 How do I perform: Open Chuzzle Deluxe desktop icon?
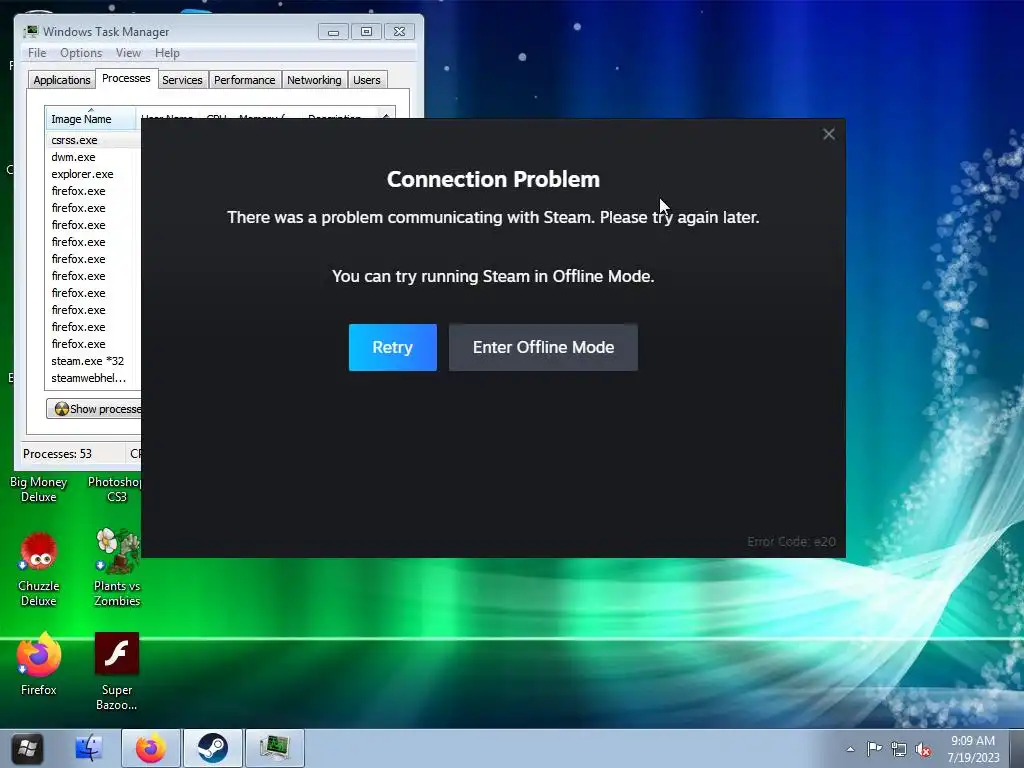pyautogui.click(x=39, y=569)
